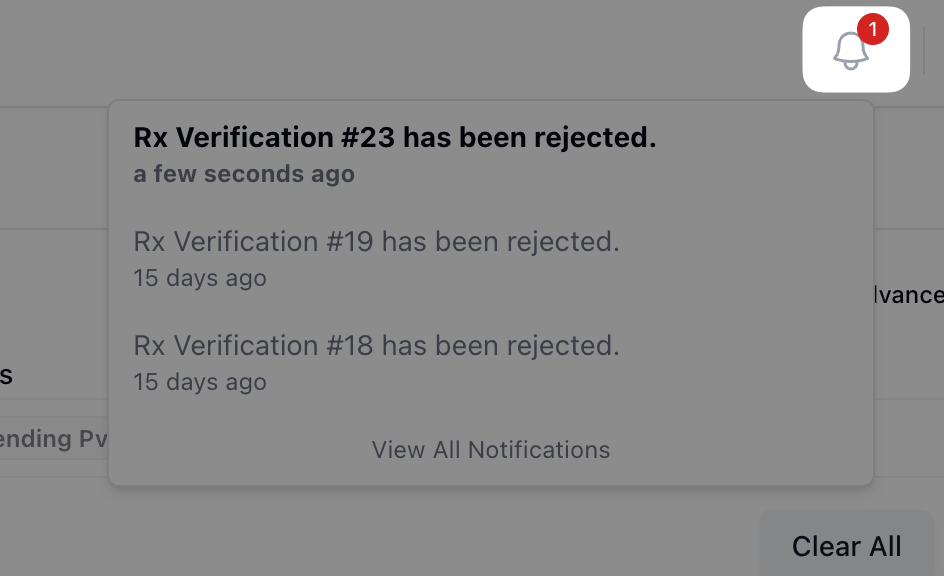Click the notification bell icon
This screenshot has width=944, height=576.
tap(851, 51)
